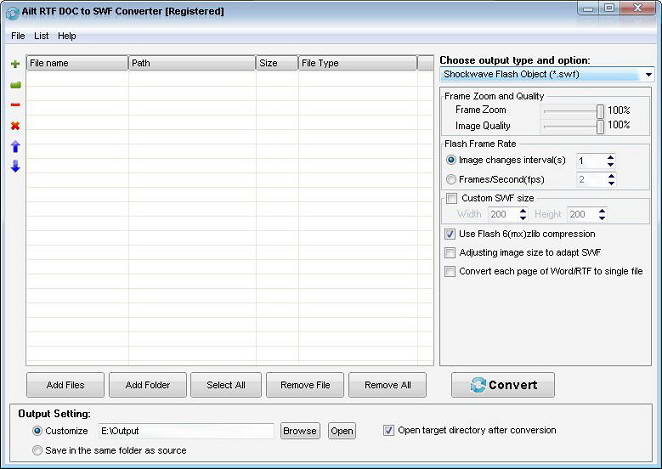
Task: Click the File name column header
Action: coord(77,63)
